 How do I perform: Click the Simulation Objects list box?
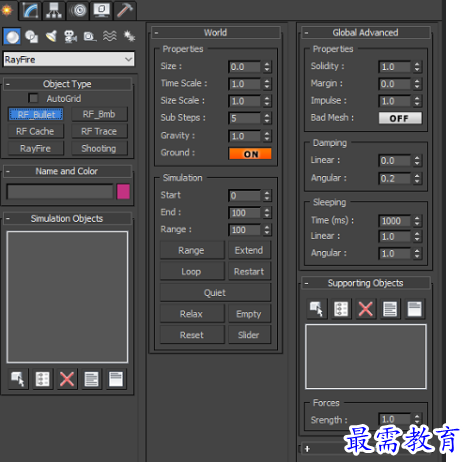tap(67, 297)
